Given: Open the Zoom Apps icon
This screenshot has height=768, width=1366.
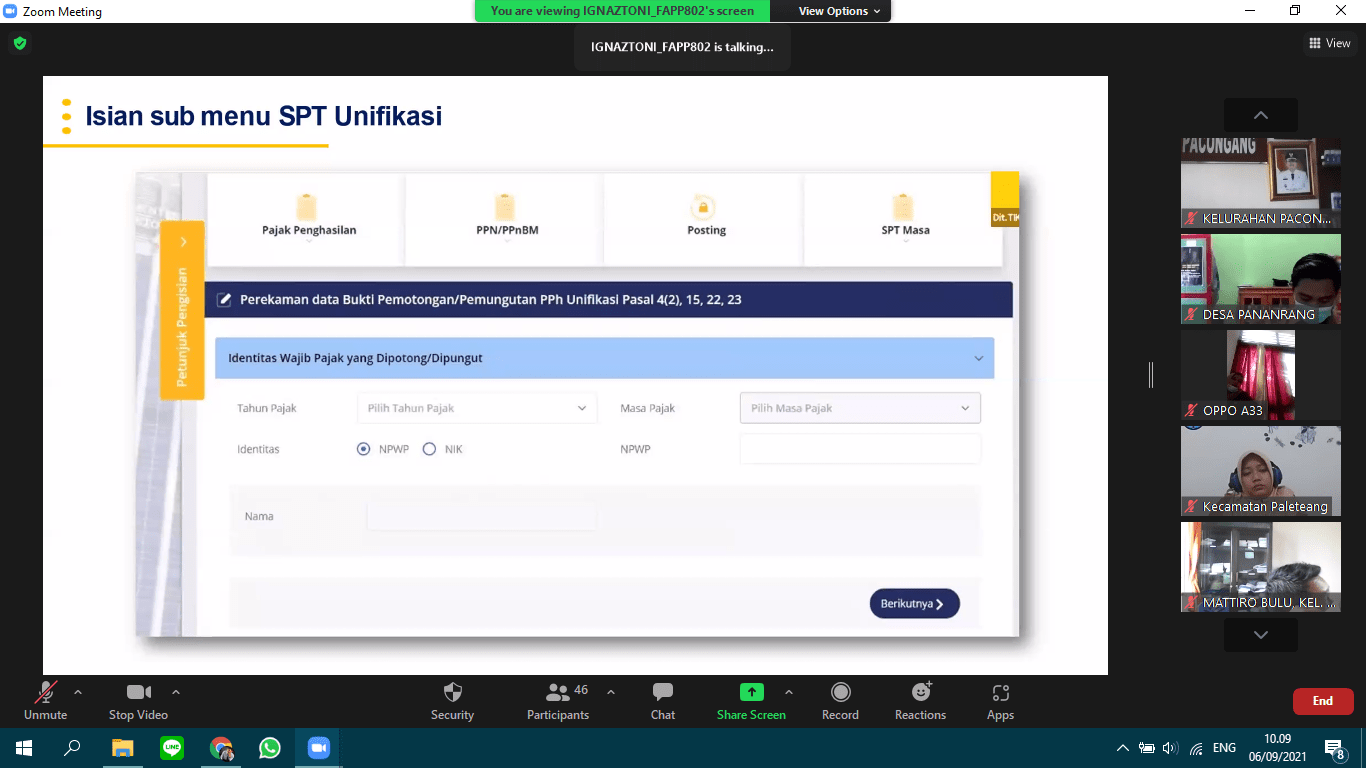Looking at the screenshot, I should [1000, 692].
